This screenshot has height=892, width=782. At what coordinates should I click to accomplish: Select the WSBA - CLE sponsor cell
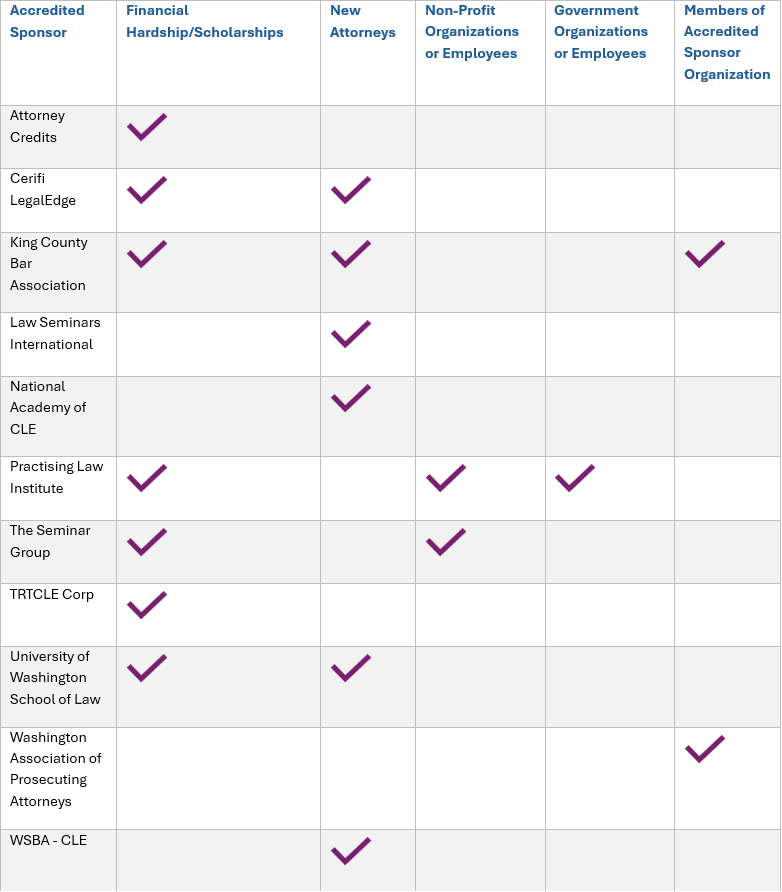[x=48, y=840]
